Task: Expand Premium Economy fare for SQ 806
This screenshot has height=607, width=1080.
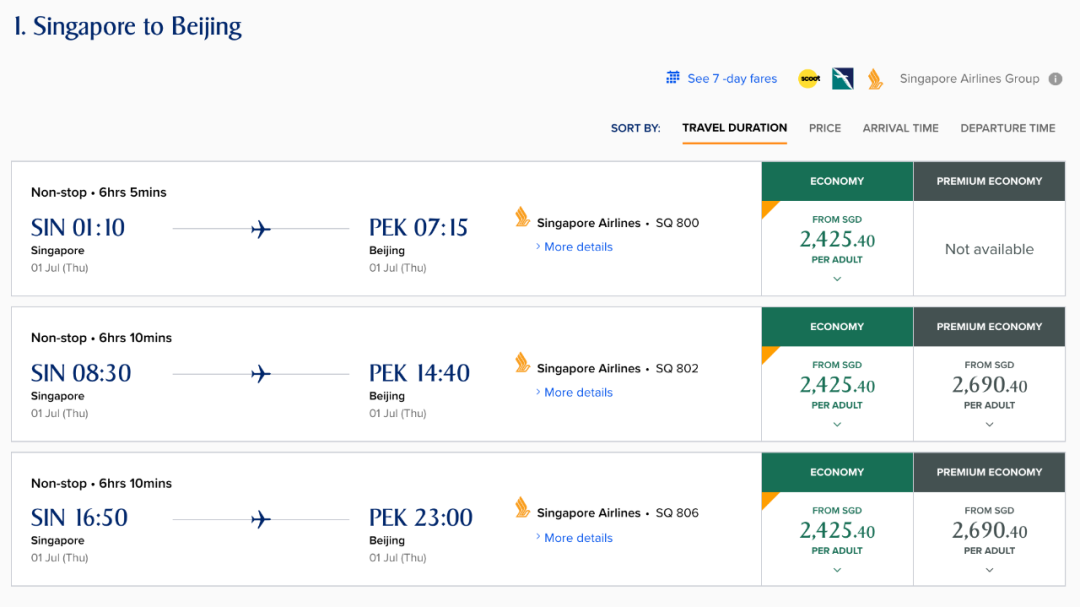Action: (x=989, y=570)
